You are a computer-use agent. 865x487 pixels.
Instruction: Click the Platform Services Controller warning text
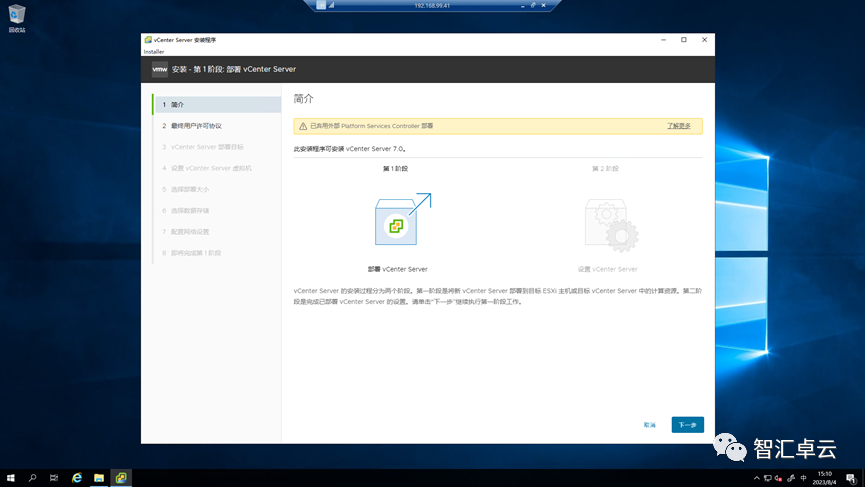point(371,126)
